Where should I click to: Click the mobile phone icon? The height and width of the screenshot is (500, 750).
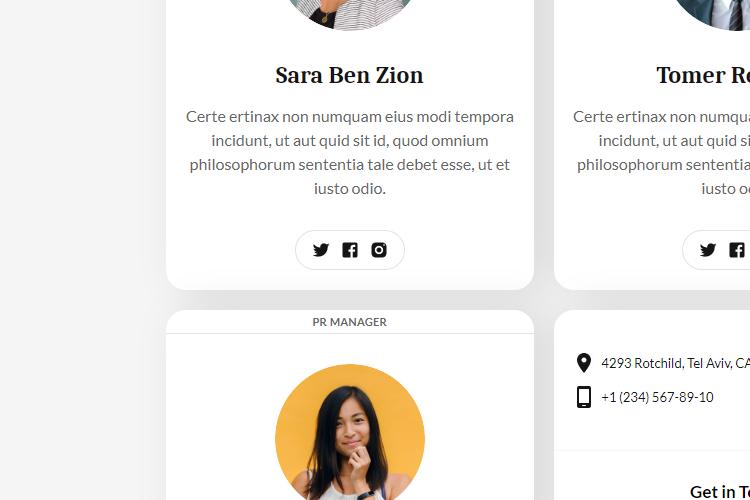coord(584,397)
